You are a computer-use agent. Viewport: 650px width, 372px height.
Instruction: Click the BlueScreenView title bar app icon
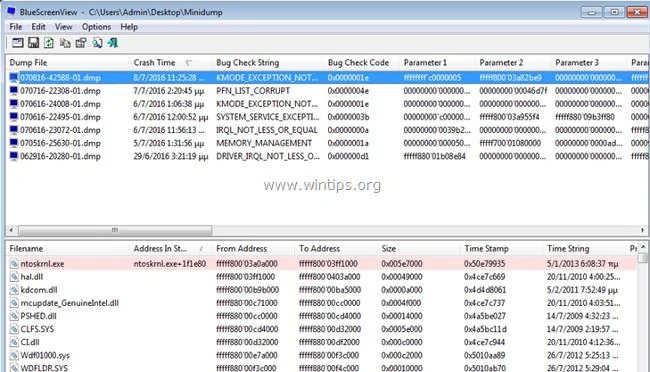11,12
